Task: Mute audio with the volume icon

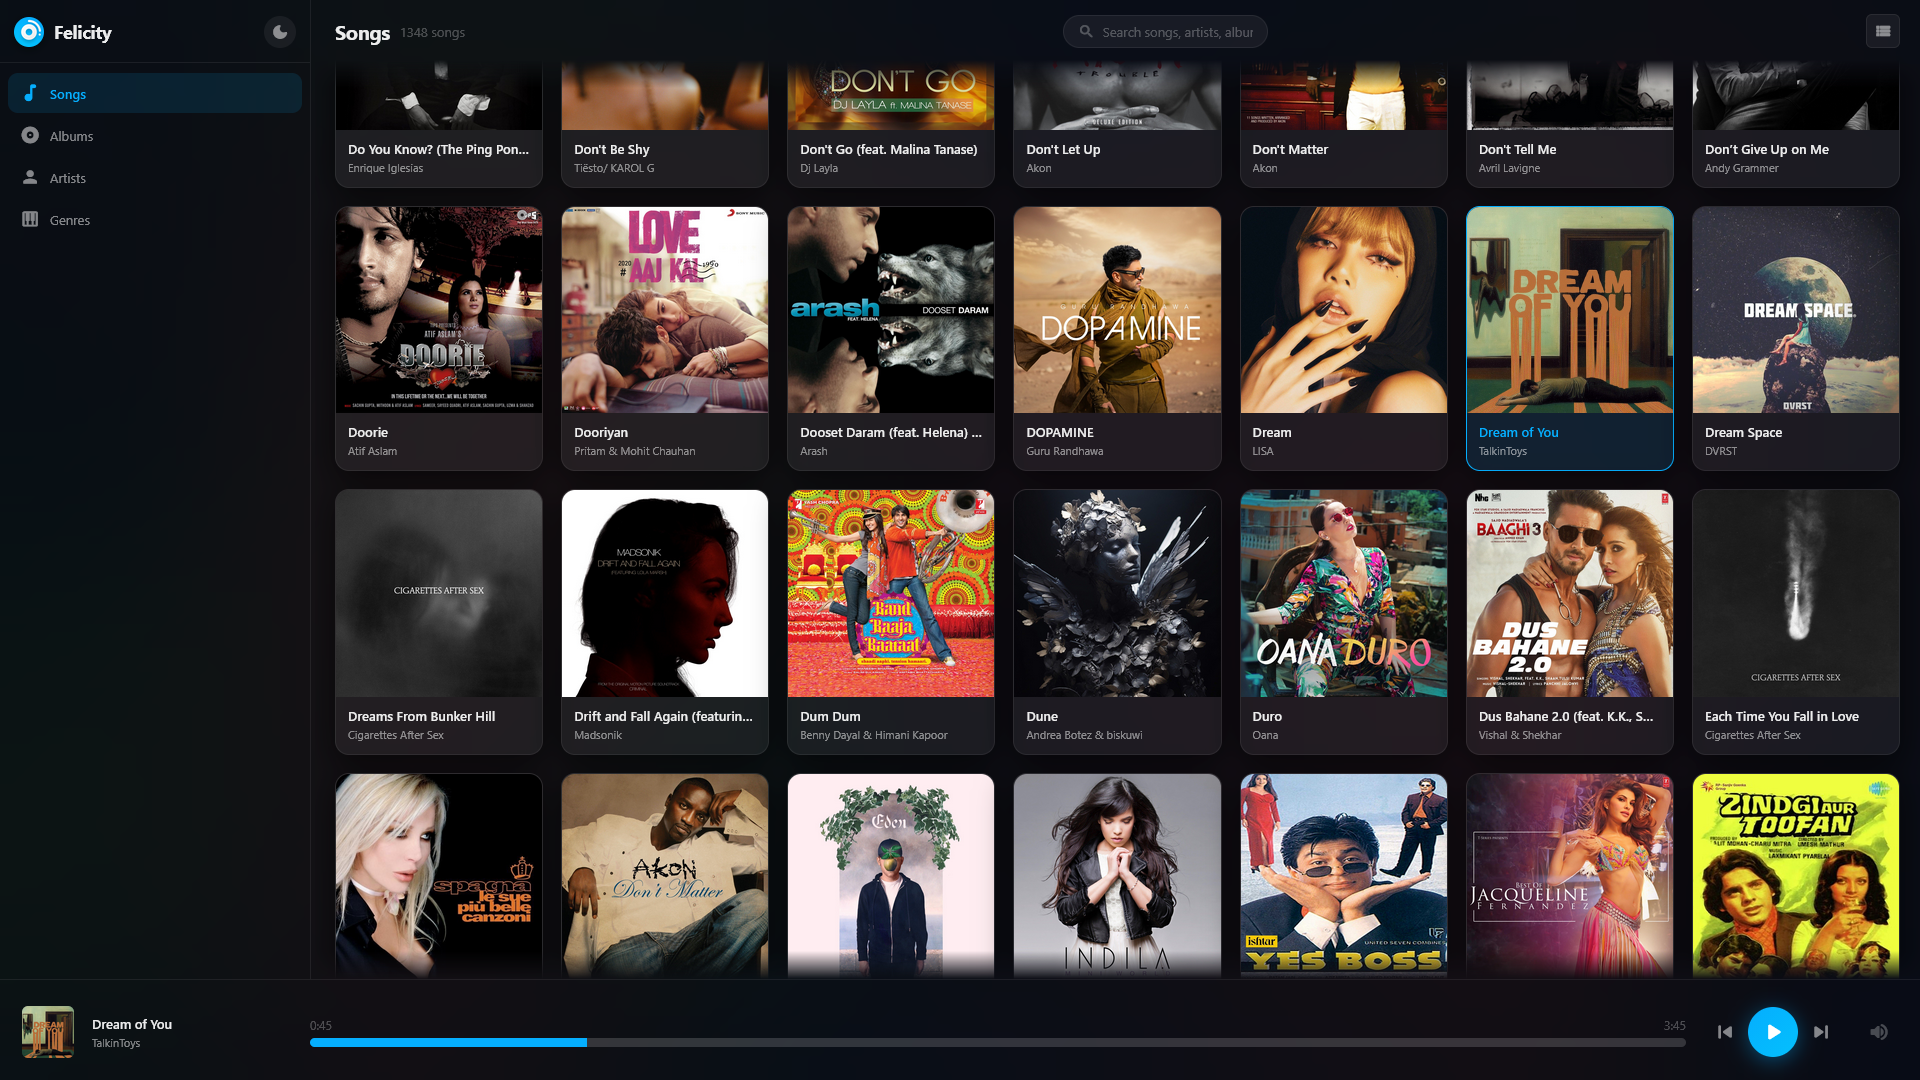Action: click(1879, 1032)
